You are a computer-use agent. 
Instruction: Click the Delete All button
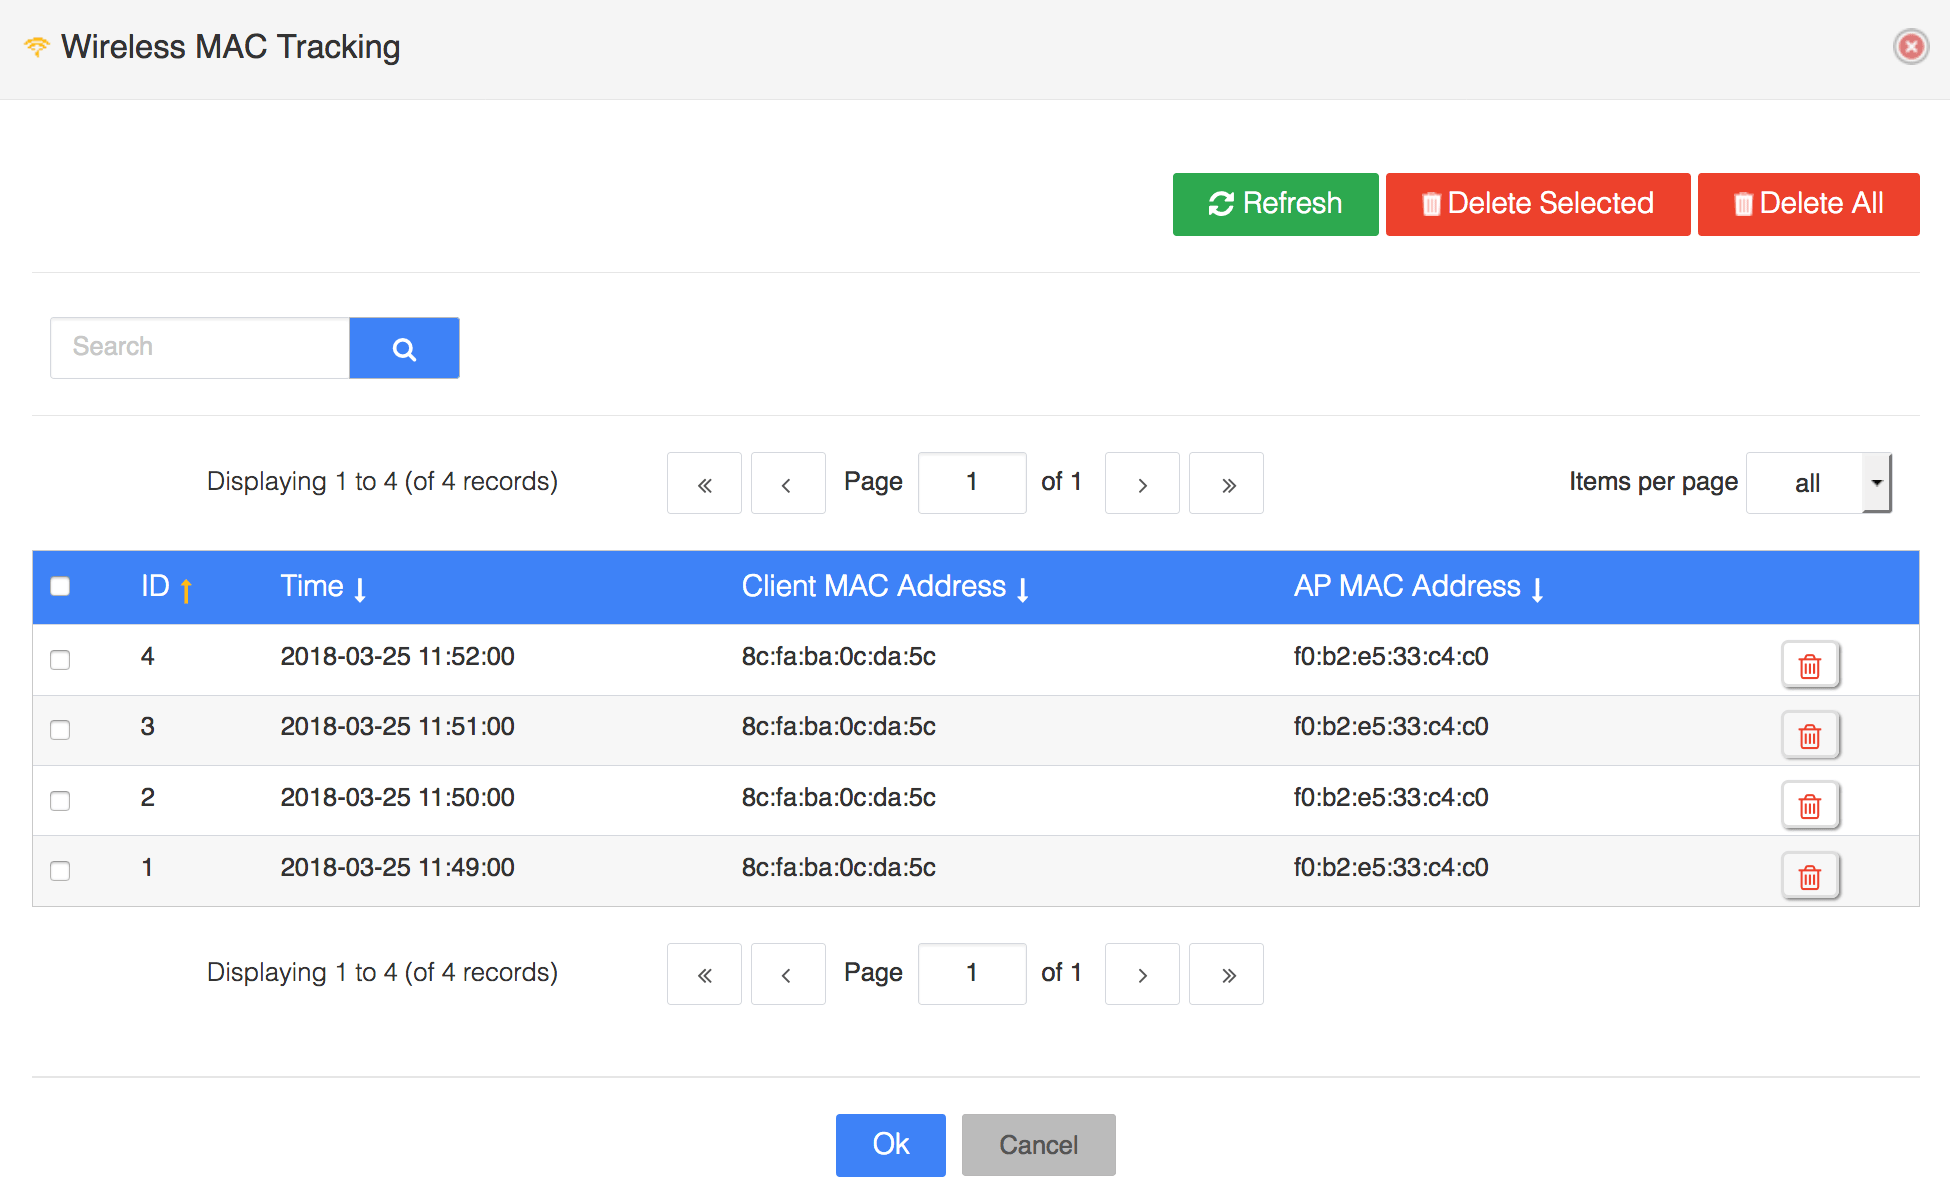click(x=1808, y=204)
